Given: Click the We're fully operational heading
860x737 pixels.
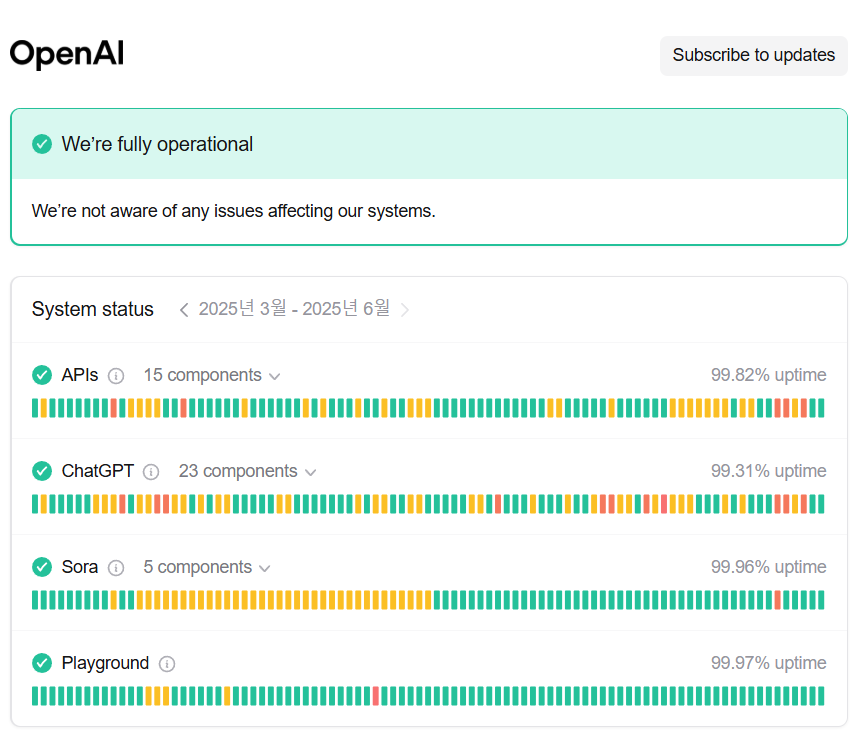Looking at the screenshot, I should [157, 144].
